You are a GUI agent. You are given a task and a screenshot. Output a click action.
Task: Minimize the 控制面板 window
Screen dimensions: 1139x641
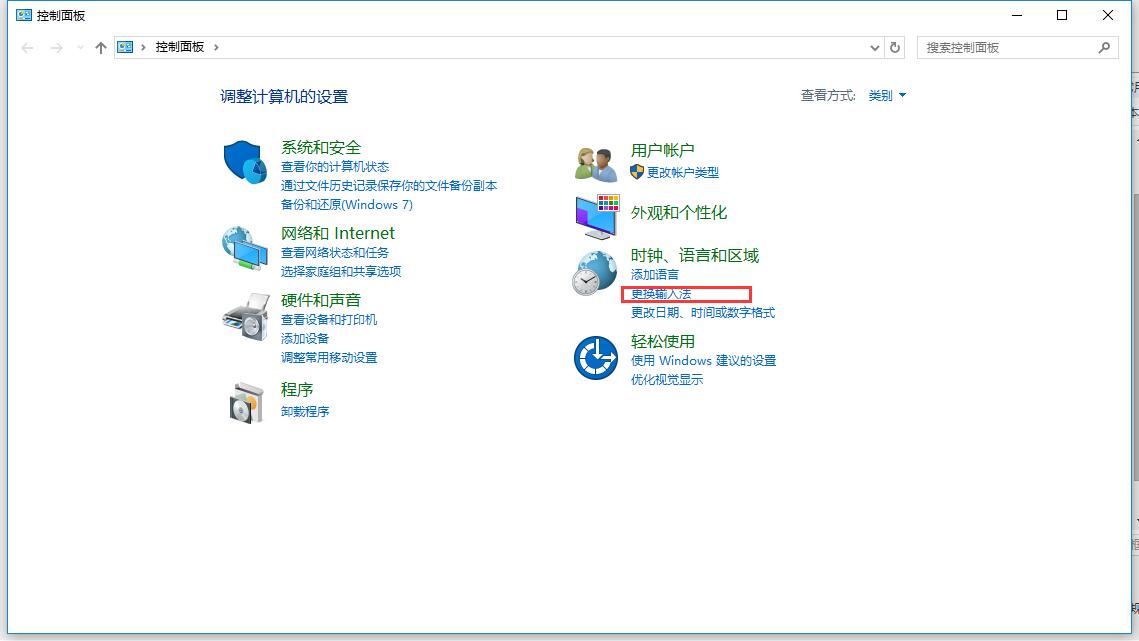click(x=1017, y=15)
